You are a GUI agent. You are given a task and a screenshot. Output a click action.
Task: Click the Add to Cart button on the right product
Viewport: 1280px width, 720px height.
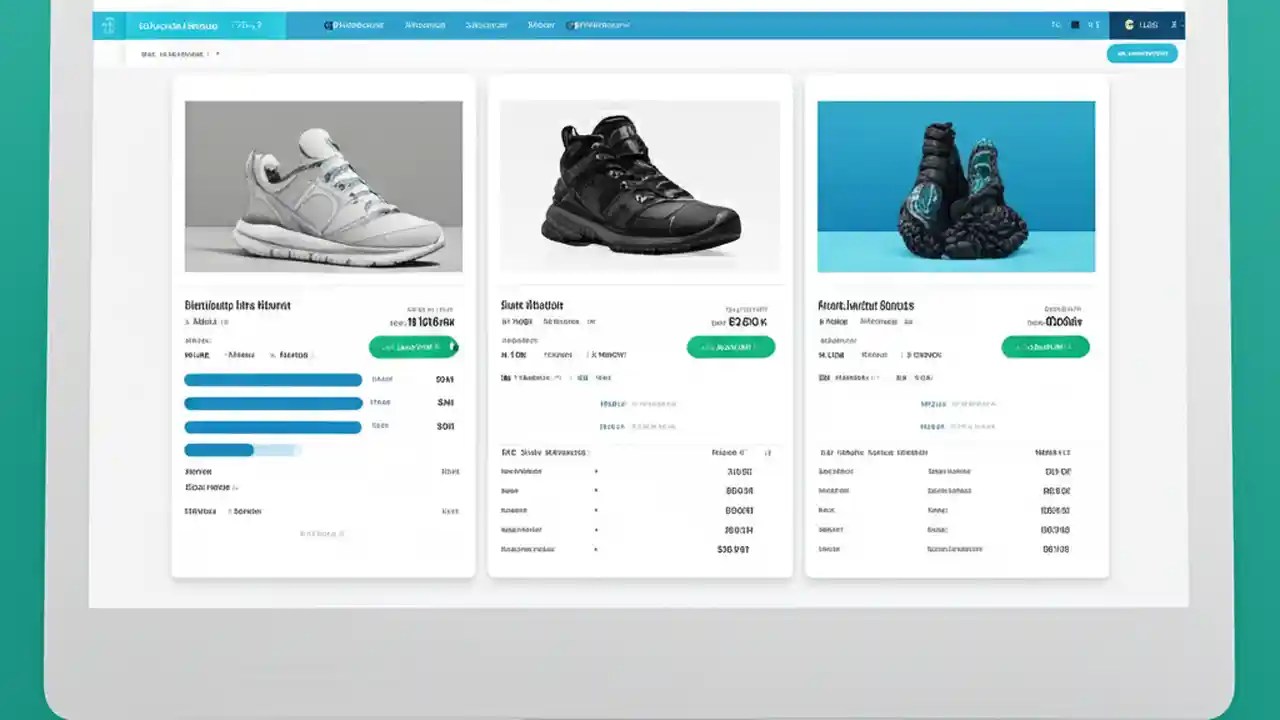point(1046,347)
